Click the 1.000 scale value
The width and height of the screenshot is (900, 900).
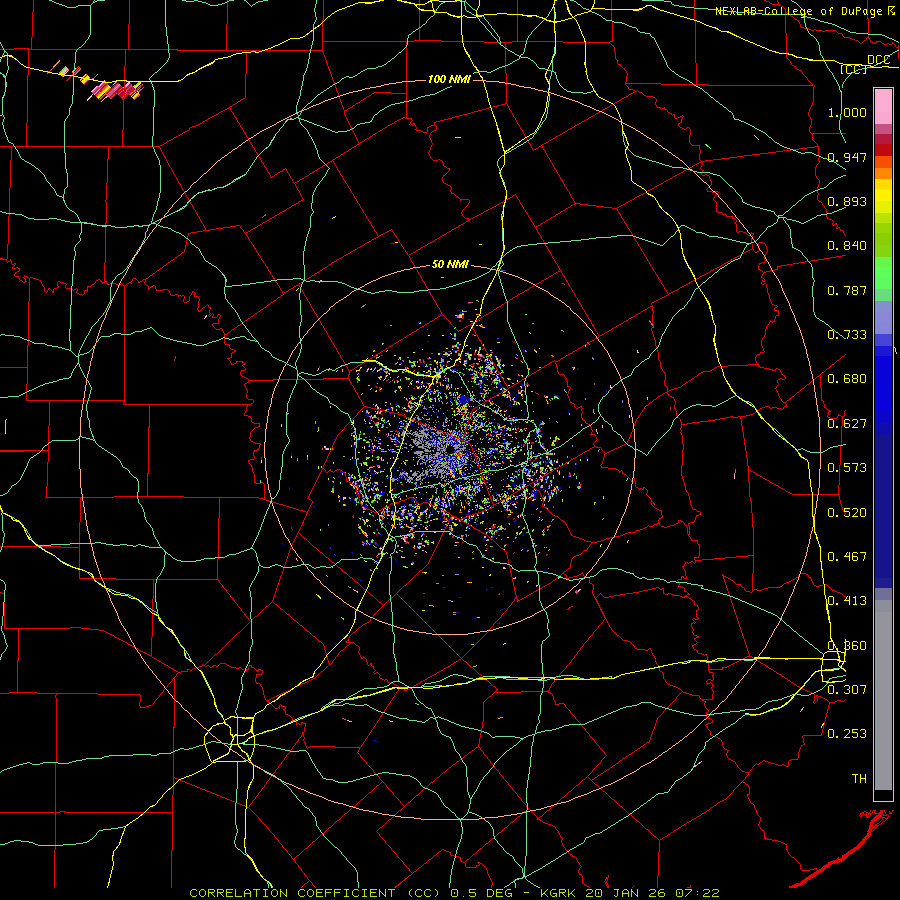847,112
